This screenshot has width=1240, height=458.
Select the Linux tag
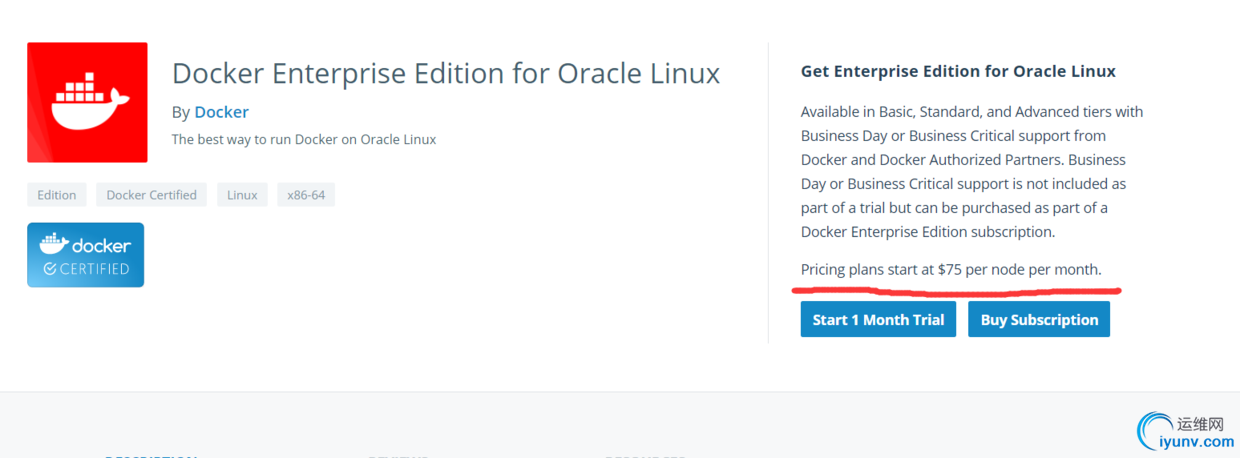coord(242,195)
